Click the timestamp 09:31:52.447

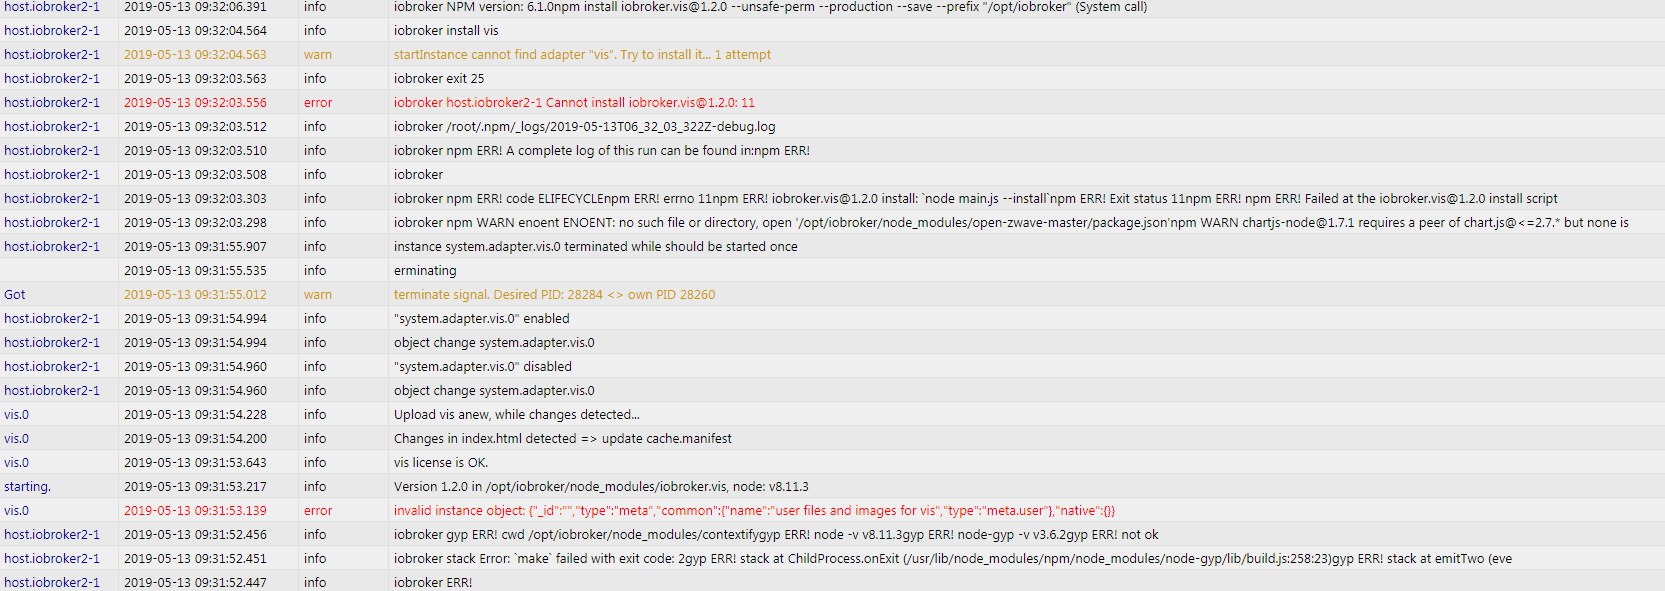(x=195, y=582)
